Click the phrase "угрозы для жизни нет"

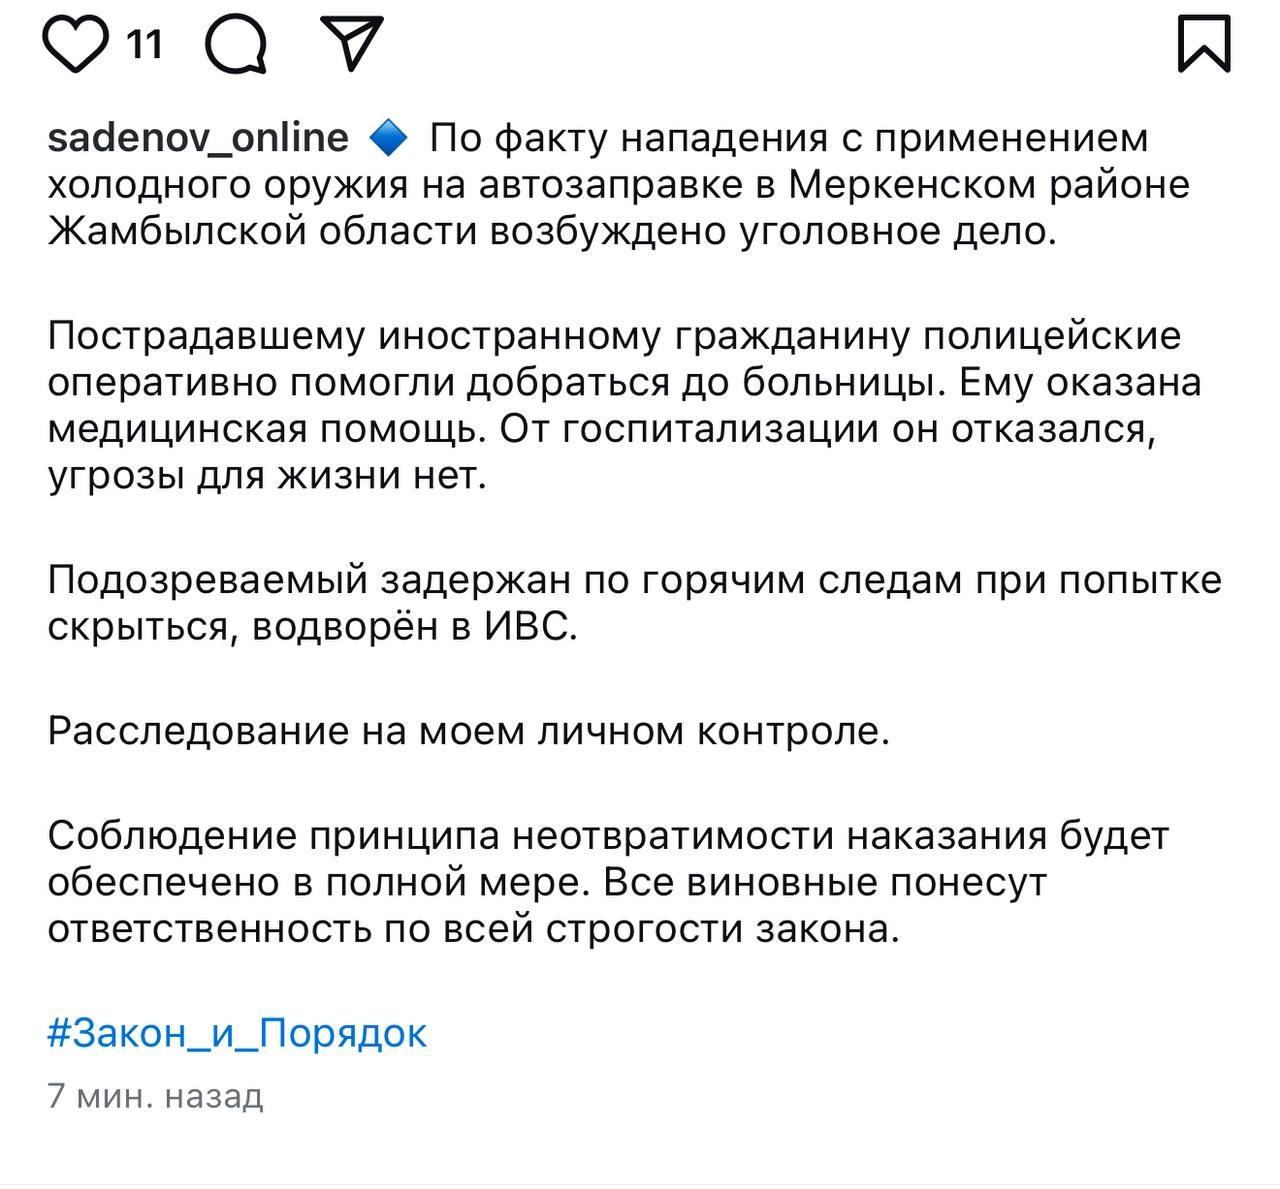pos(267,477)
